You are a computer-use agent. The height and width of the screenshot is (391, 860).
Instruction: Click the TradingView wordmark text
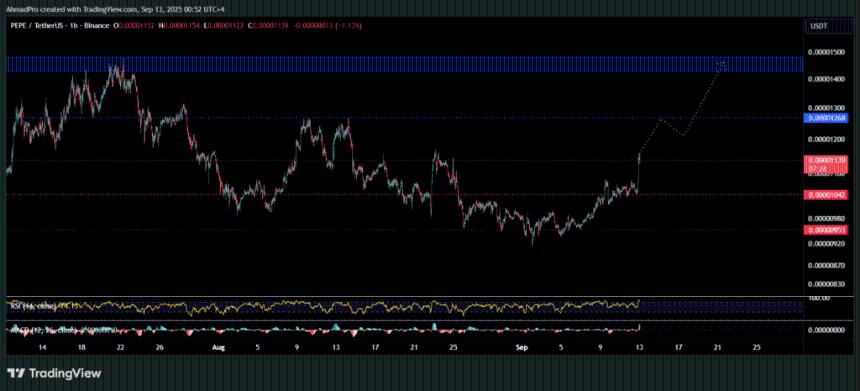point(65,373)
